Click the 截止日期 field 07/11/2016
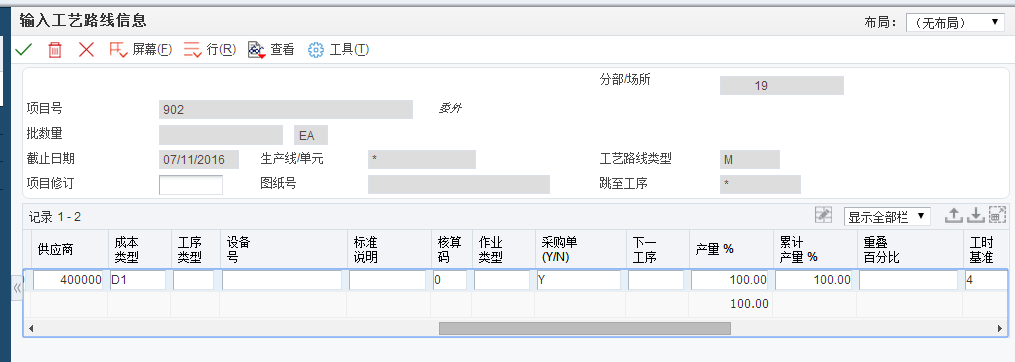Image resolution: width=1015 pixels, height=362 pixels. click(199, 159)
